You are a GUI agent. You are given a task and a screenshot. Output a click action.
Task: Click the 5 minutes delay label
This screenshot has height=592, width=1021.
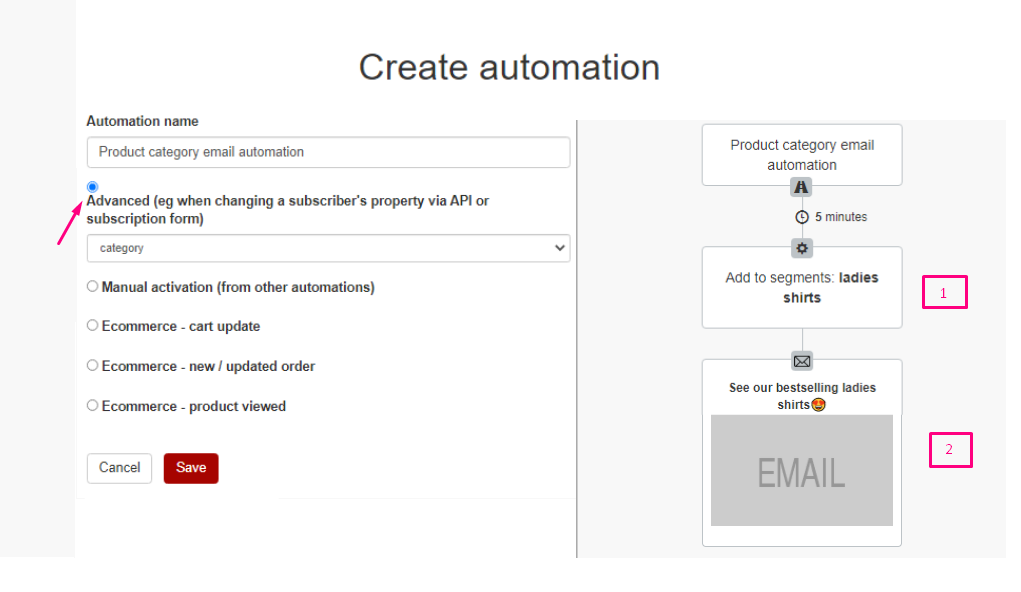(841, 217)
